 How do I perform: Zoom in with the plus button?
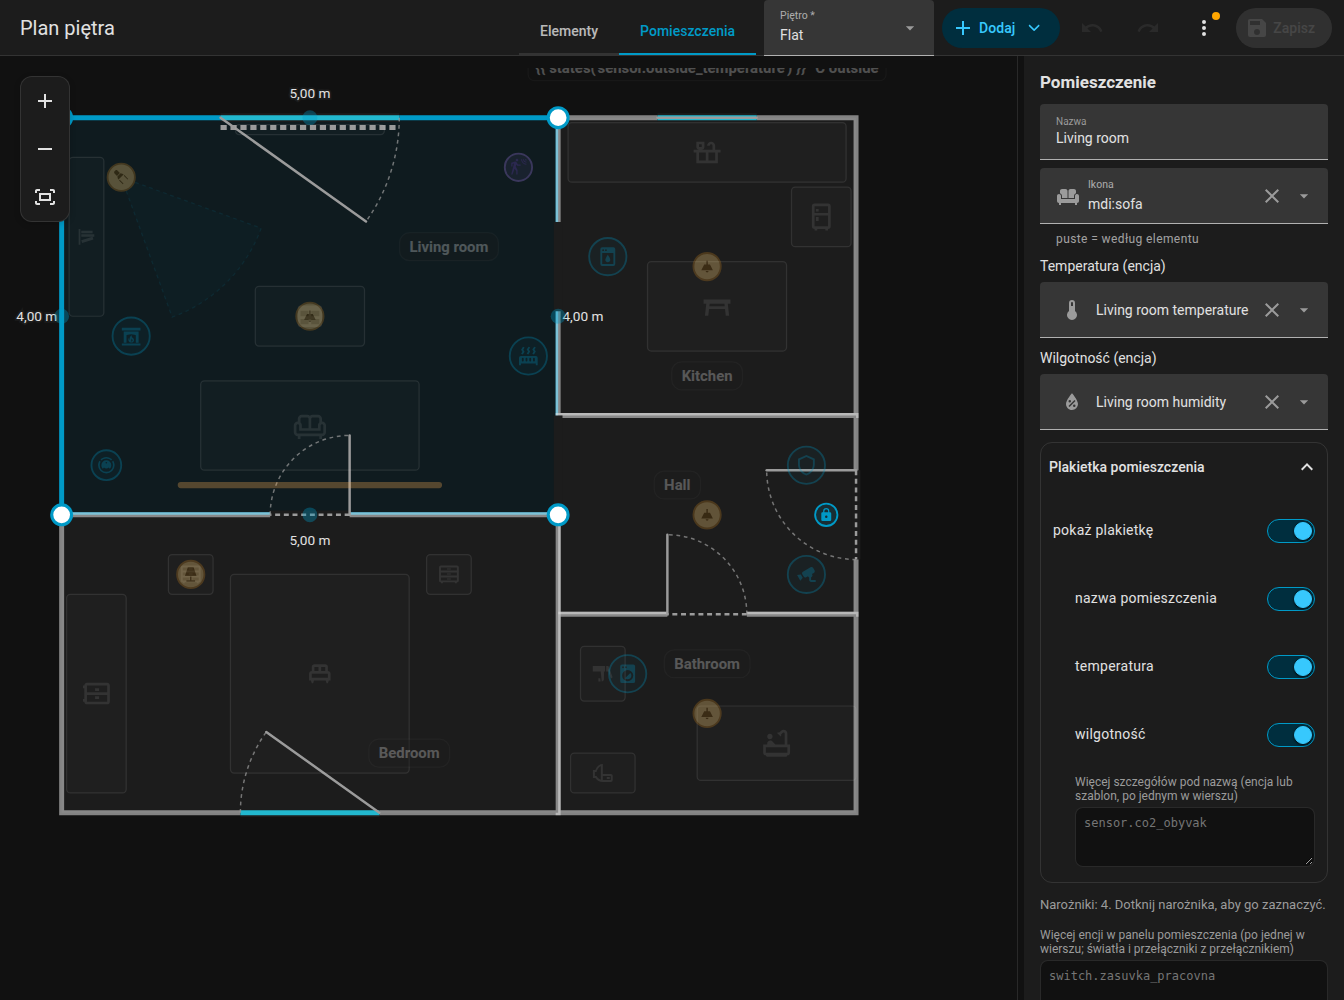point(45,101)
